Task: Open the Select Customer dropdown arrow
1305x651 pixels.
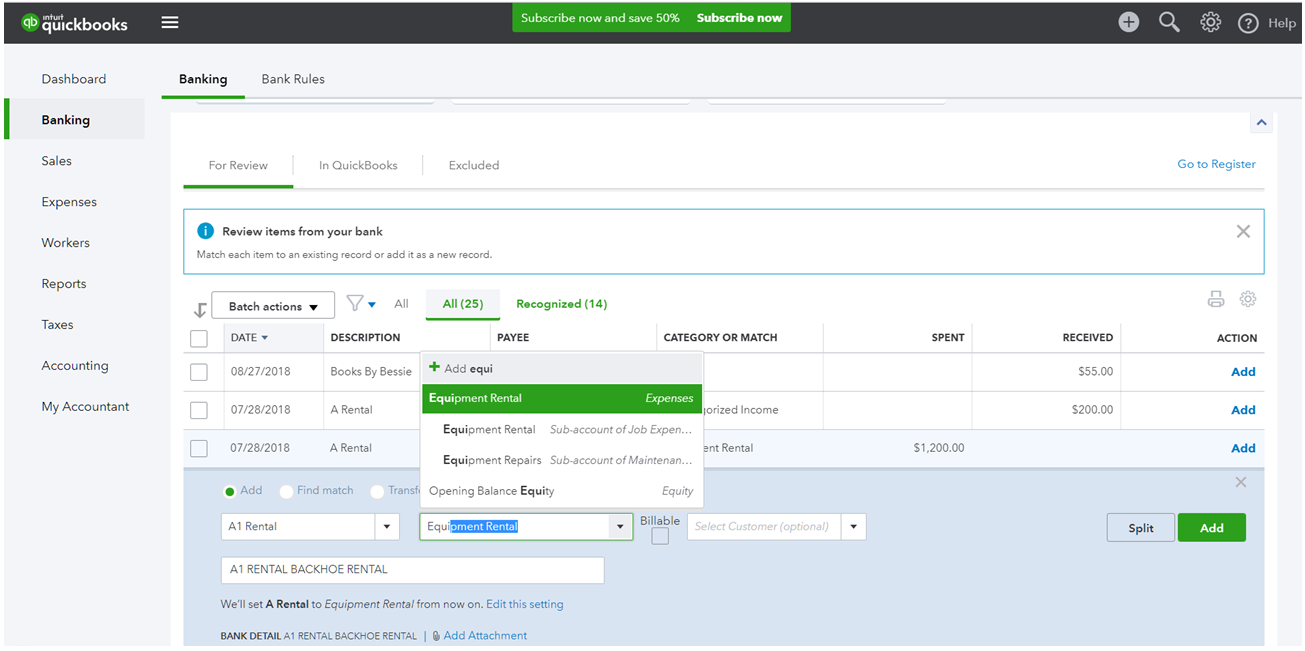Action: click(x=853, y=526)
